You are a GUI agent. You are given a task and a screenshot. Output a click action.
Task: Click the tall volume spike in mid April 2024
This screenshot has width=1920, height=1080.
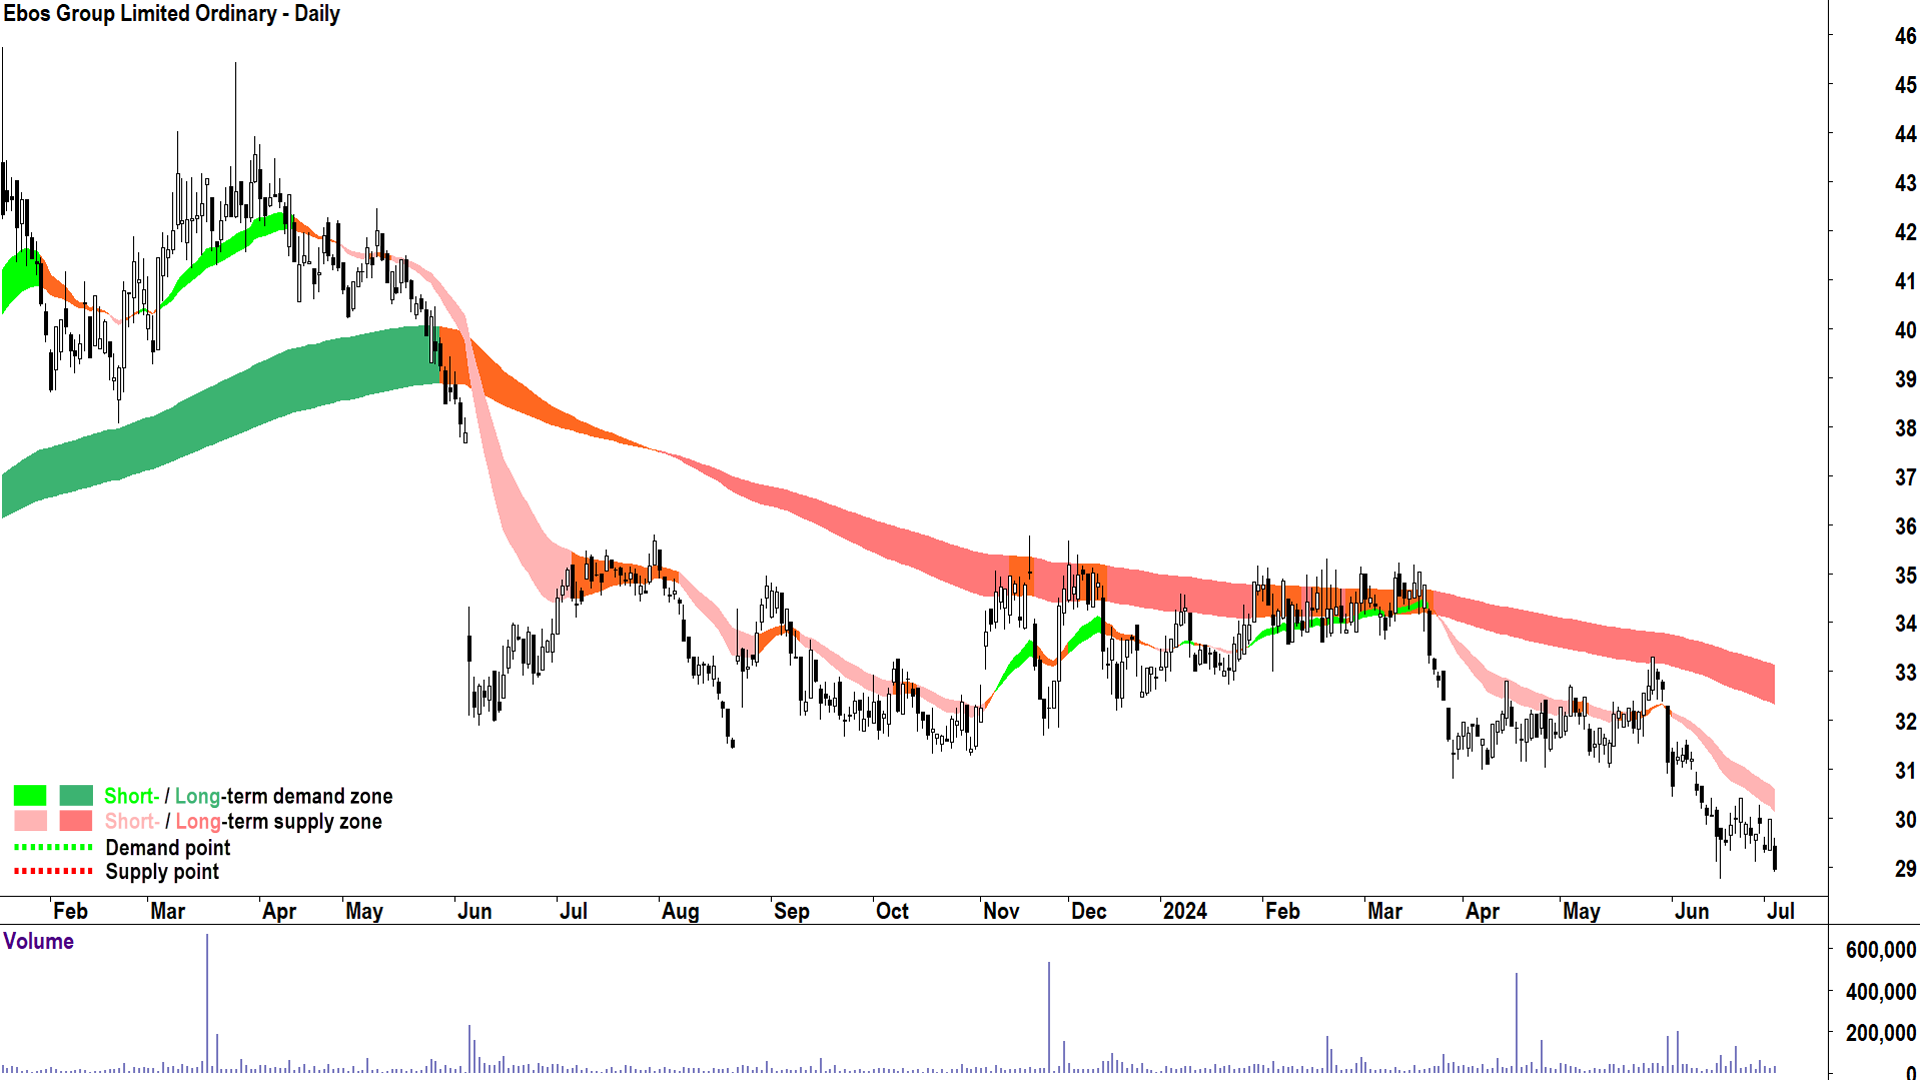click(x=1516, y=1022)
